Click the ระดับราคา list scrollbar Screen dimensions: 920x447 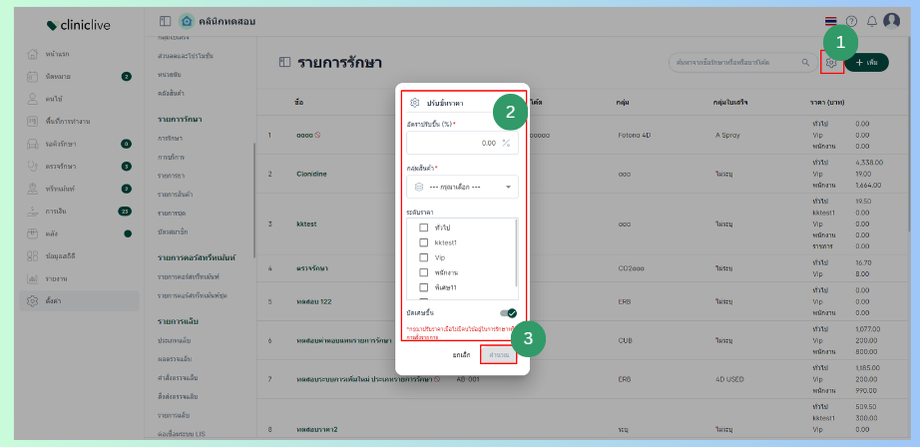click(516, 252)
